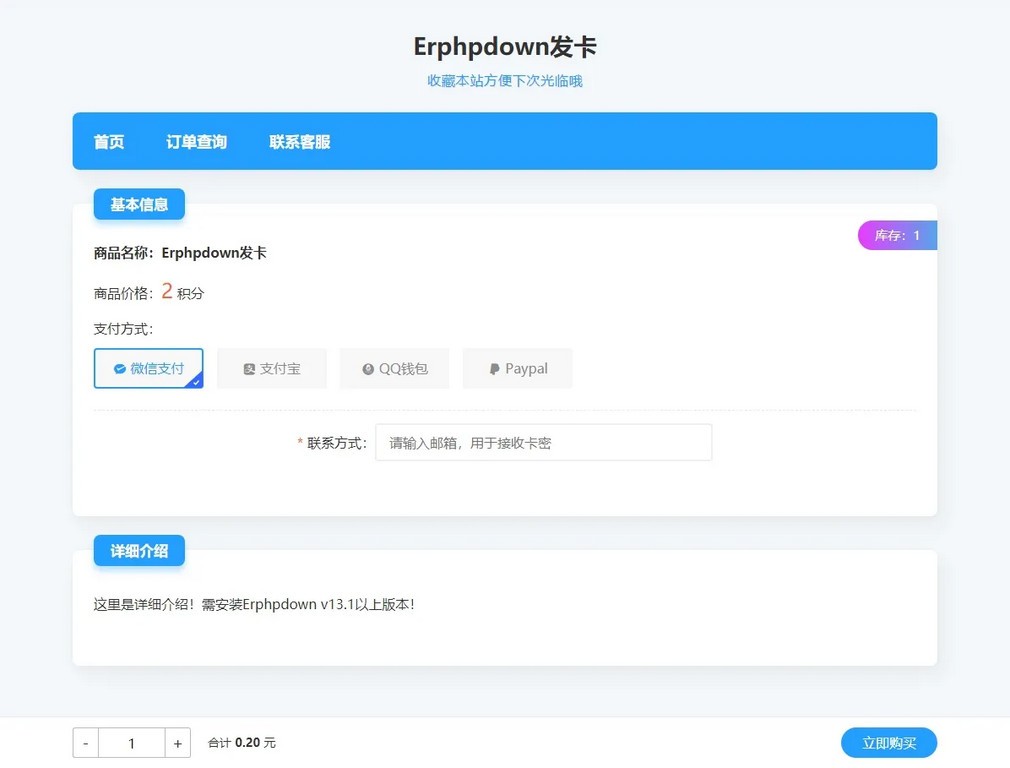1010x768 pixels.
Task: Open the 首页 navigation item
Action: (109, 142)
